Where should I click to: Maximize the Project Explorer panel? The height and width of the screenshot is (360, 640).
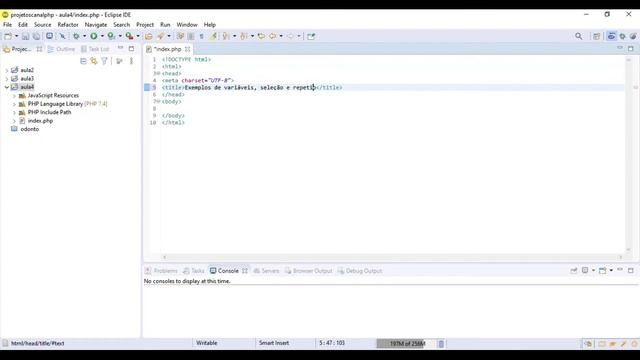131,49
